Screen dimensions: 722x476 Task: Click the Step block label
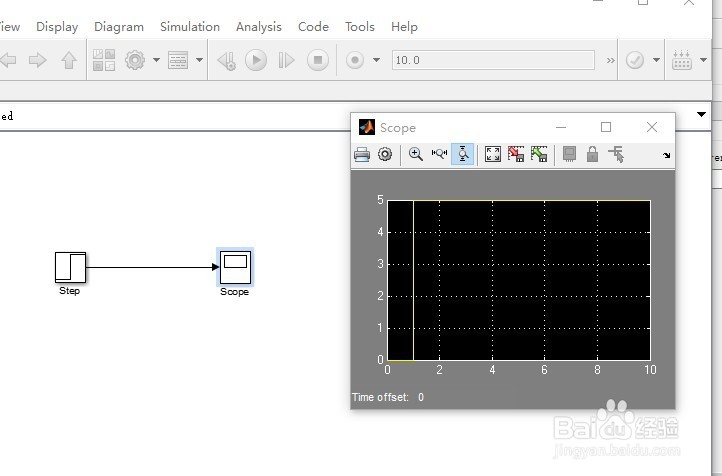[x=70, y=291]
